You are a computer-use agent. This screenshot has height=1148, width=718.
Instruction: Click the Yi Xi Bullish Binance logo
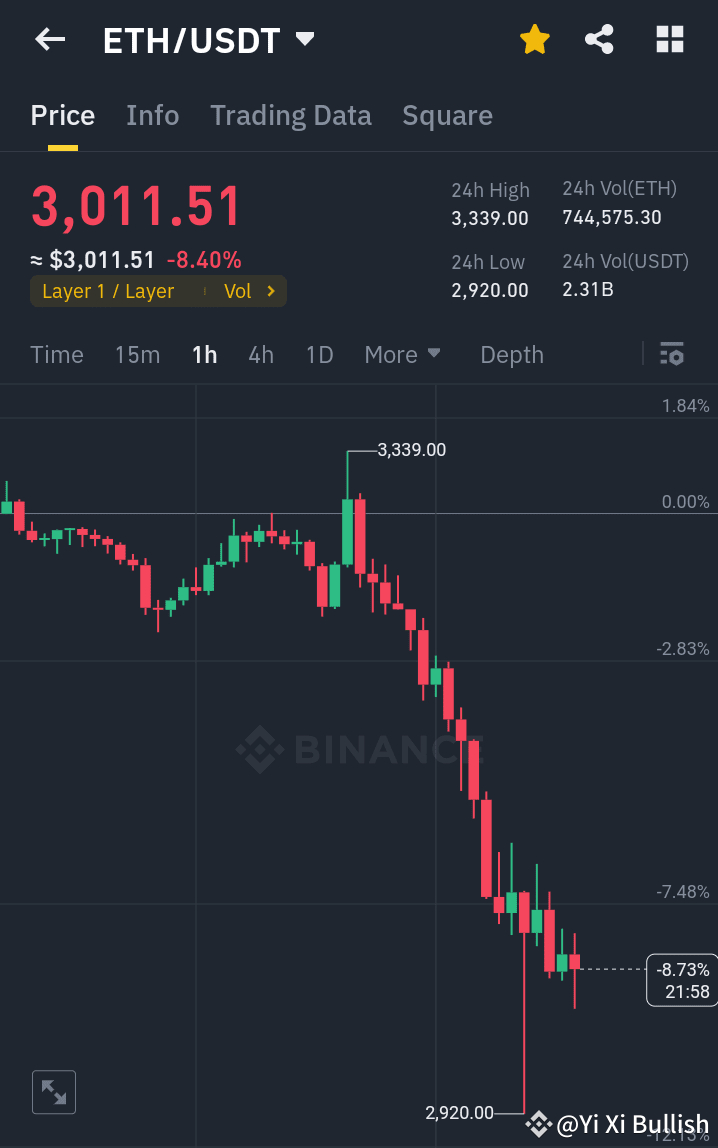point(537,1124)
